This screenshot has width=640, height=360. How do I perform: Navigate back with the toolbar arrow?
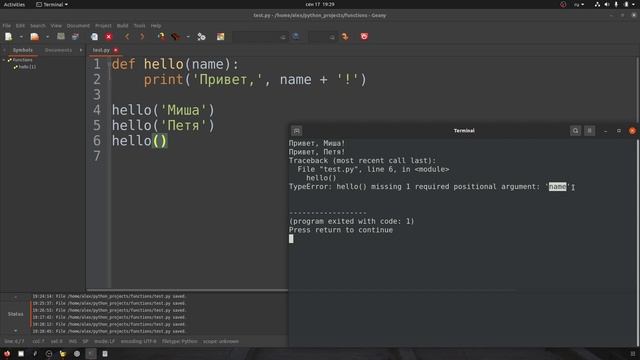127,37
